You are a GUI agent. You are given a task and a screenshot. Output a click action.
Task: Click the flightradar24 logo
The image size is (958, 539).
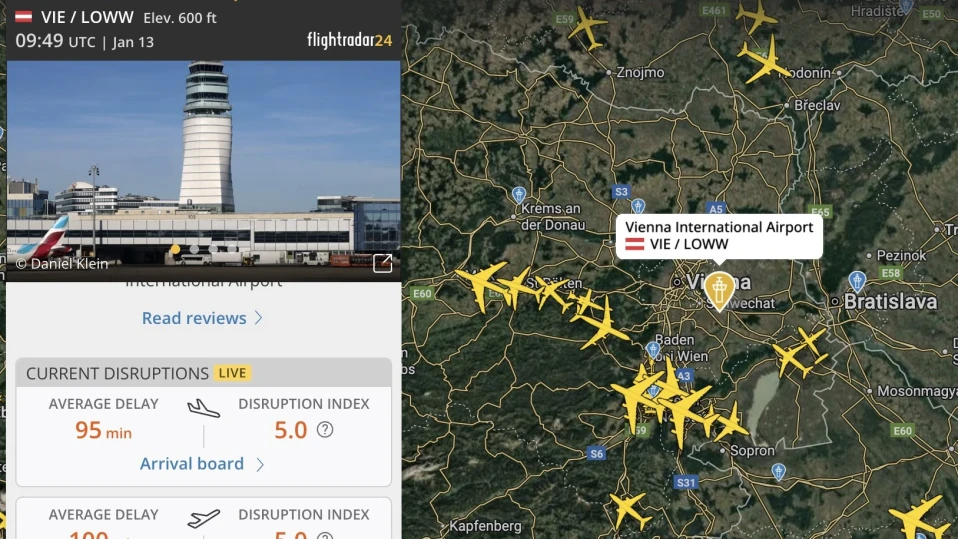pos(349,40)
